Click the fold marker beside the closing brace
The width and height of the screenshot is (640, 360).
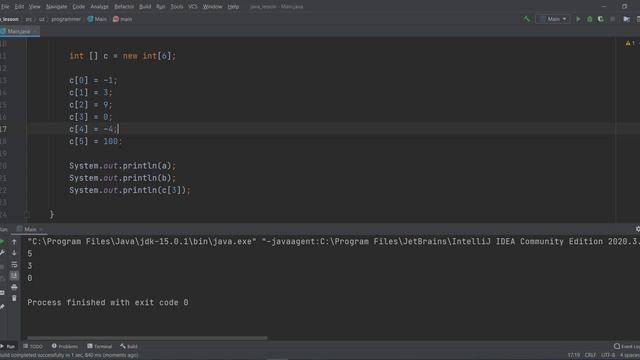(27, 214)
